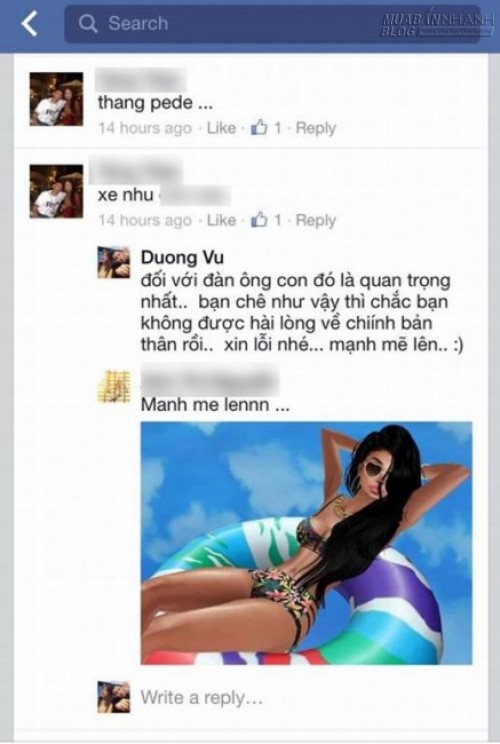This screenshot has width=500, height=744.
Task: Open the 'thang pede' commenter's avatar
Action: click(x=56, y=99)
